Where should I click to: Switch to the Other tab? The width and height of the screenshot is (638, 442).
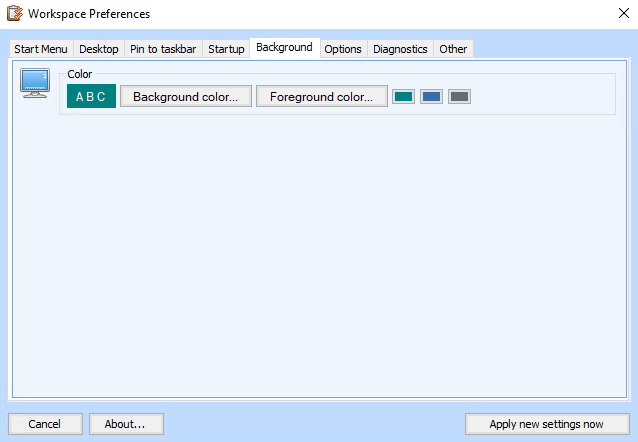click(x=453, y=49)
